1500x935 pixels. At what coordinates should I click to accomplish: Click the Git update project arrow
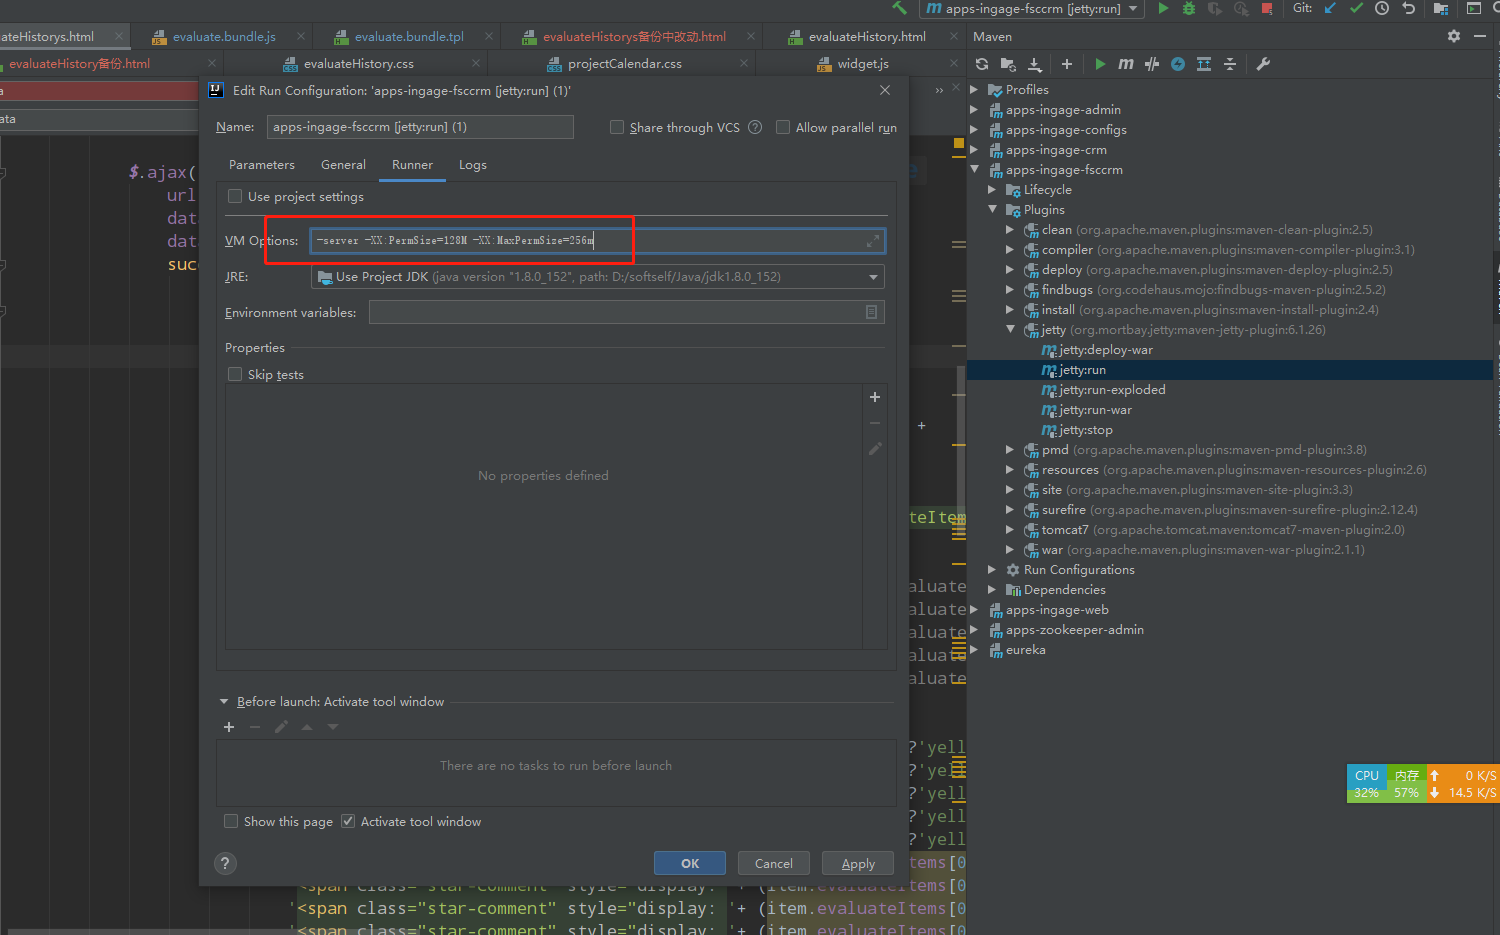point(1330,8)
